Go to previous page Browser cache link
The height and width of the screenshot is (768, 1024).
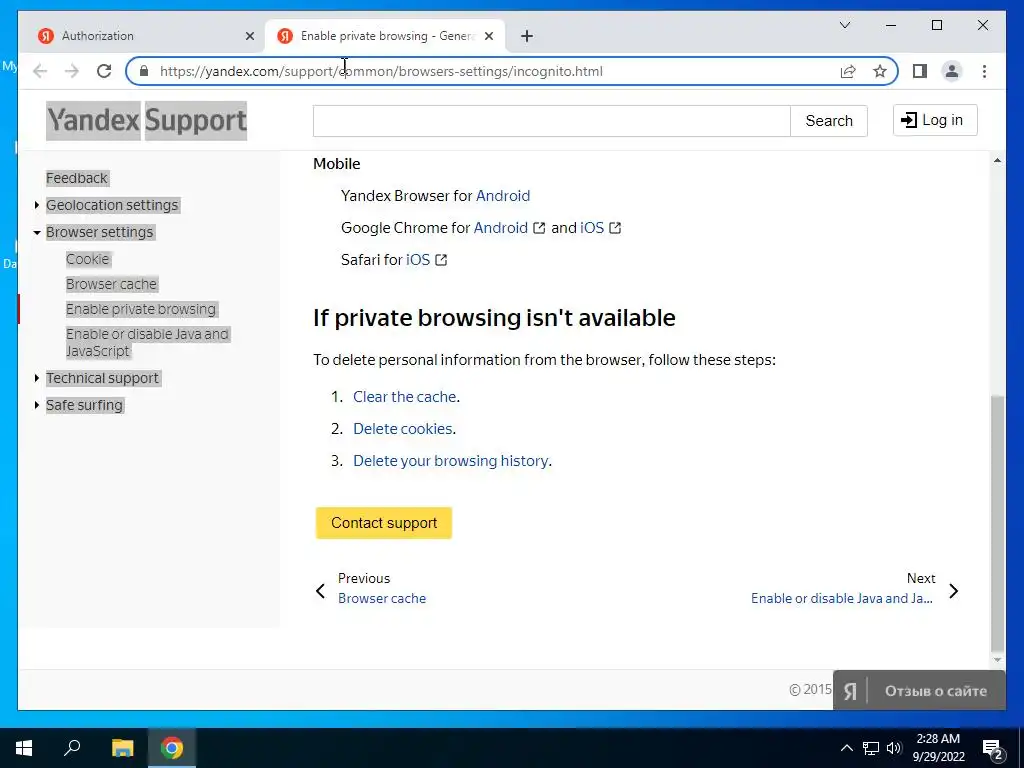coord(382,598)
